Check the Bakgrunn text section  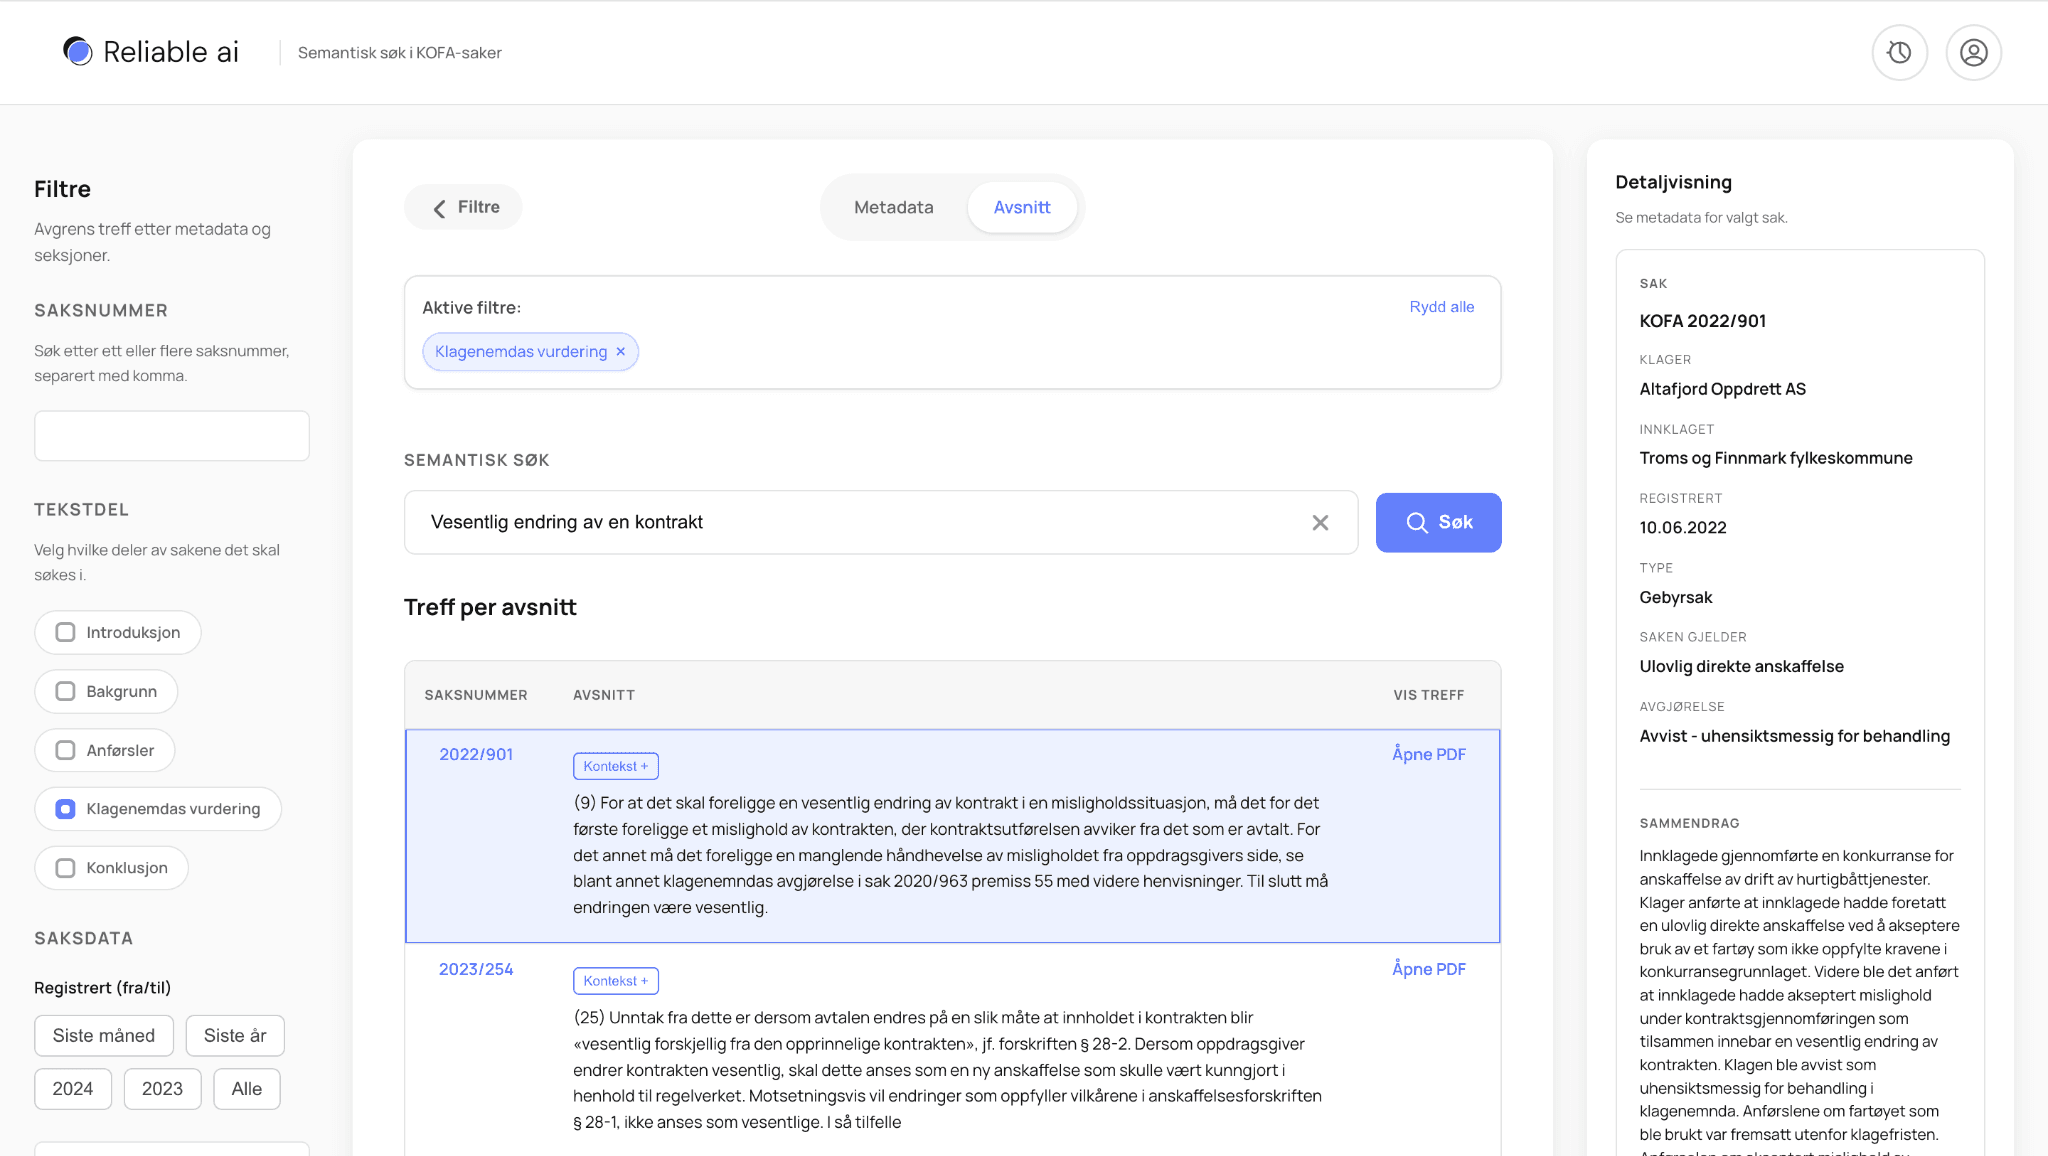point(66,691)
